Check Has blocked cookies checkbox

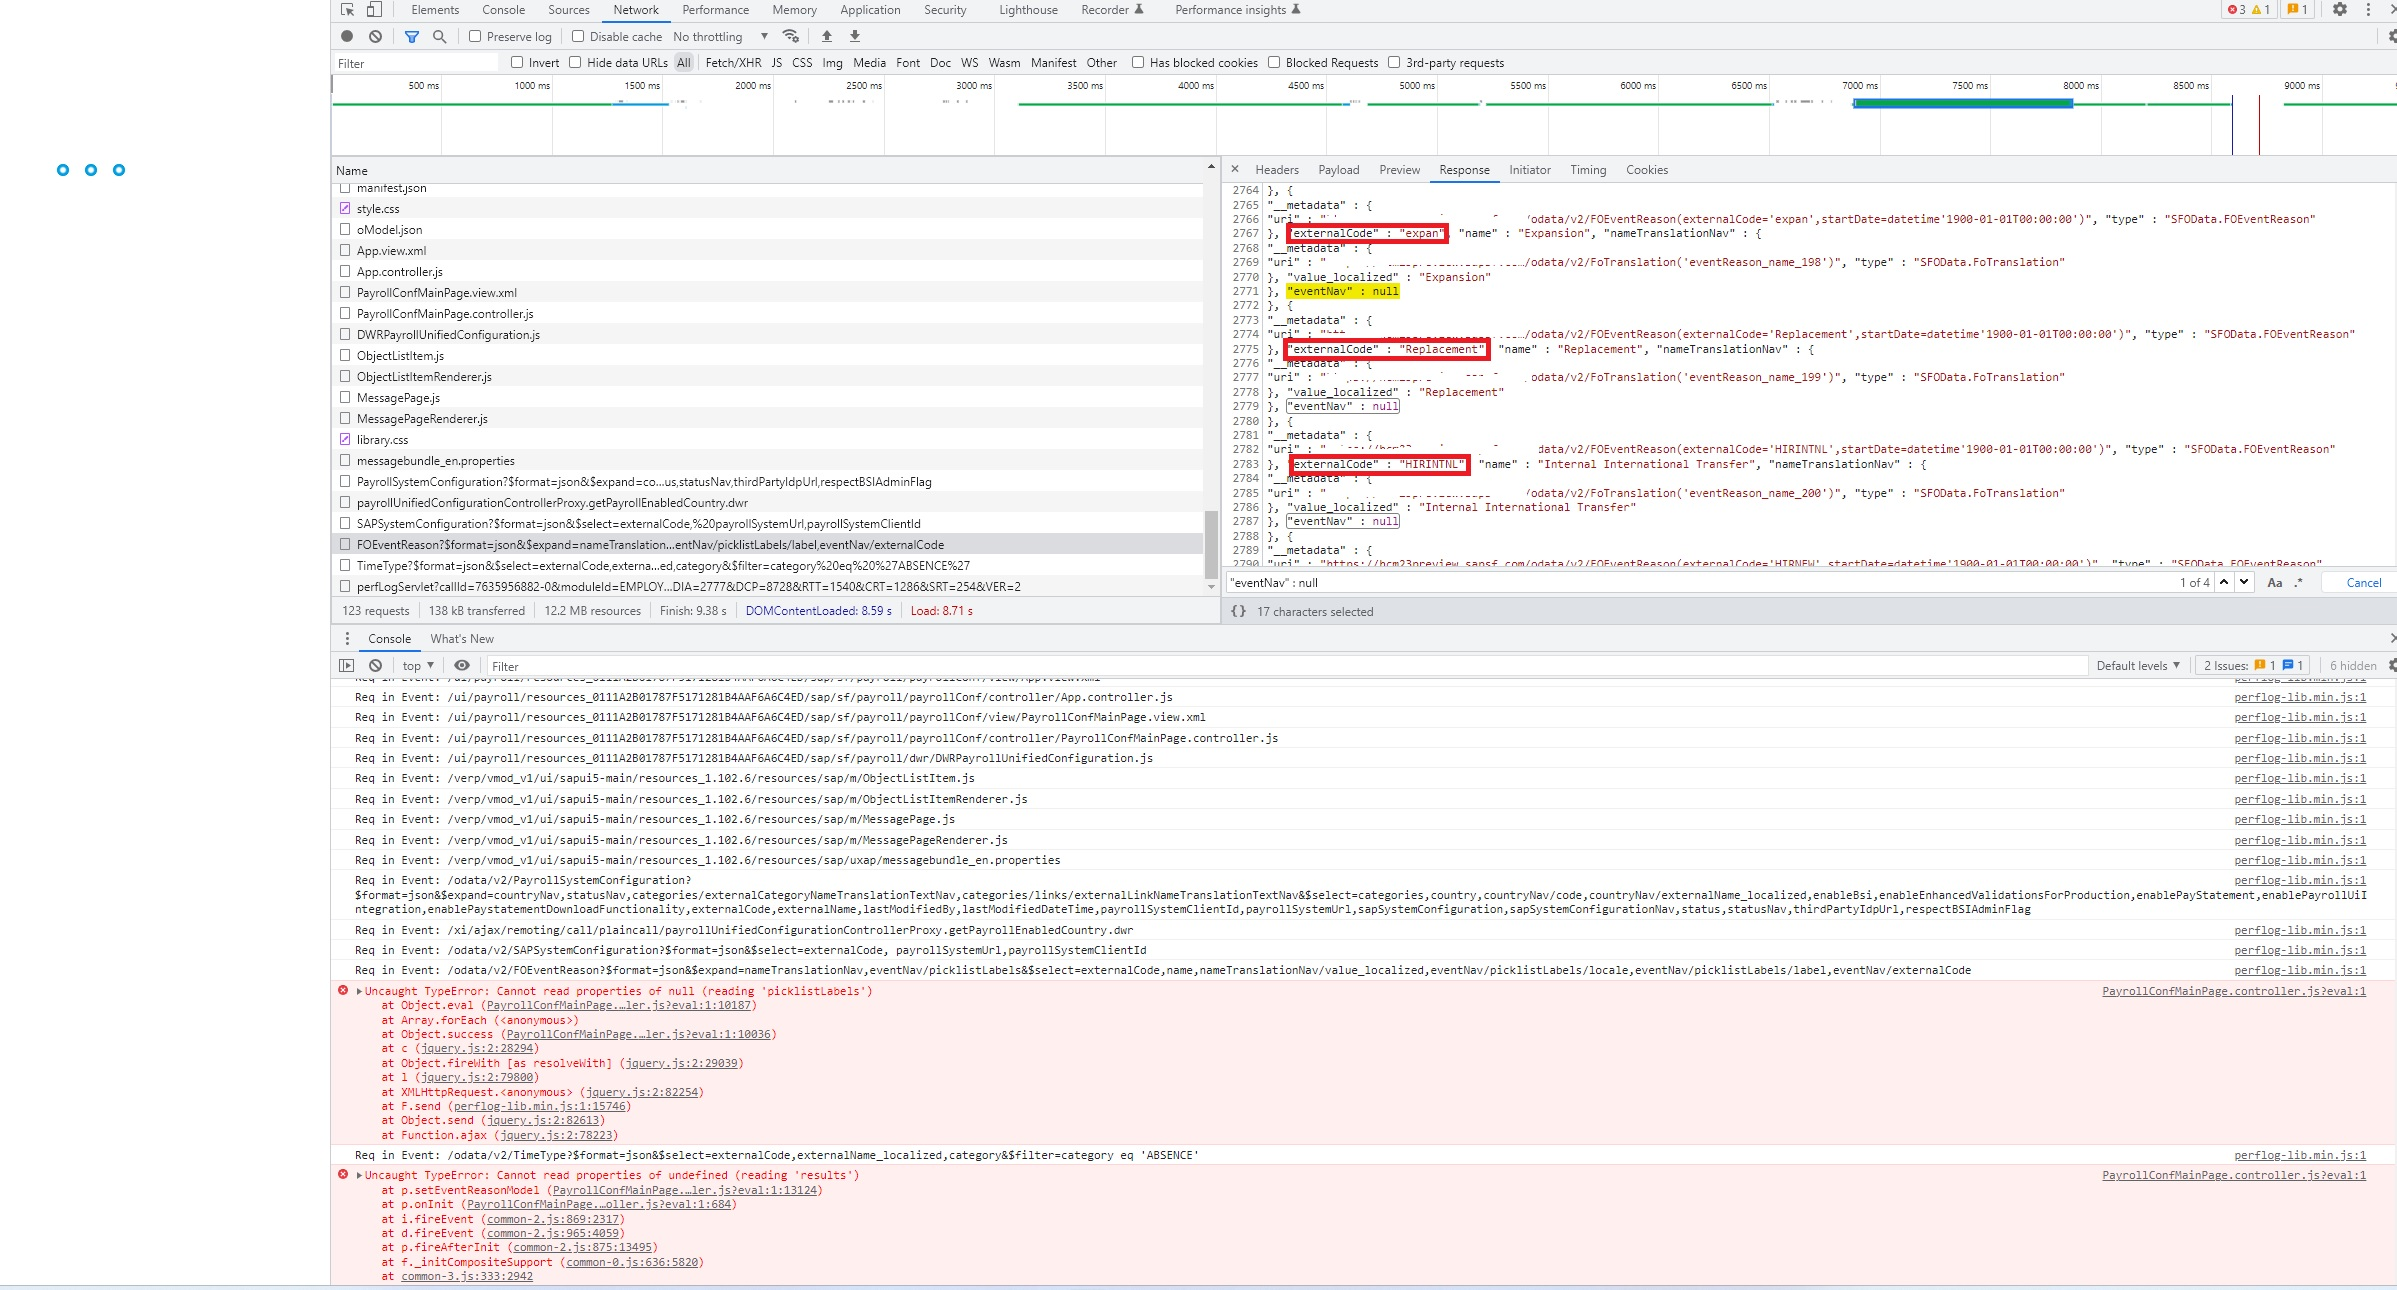click(x=1138, y=62)
